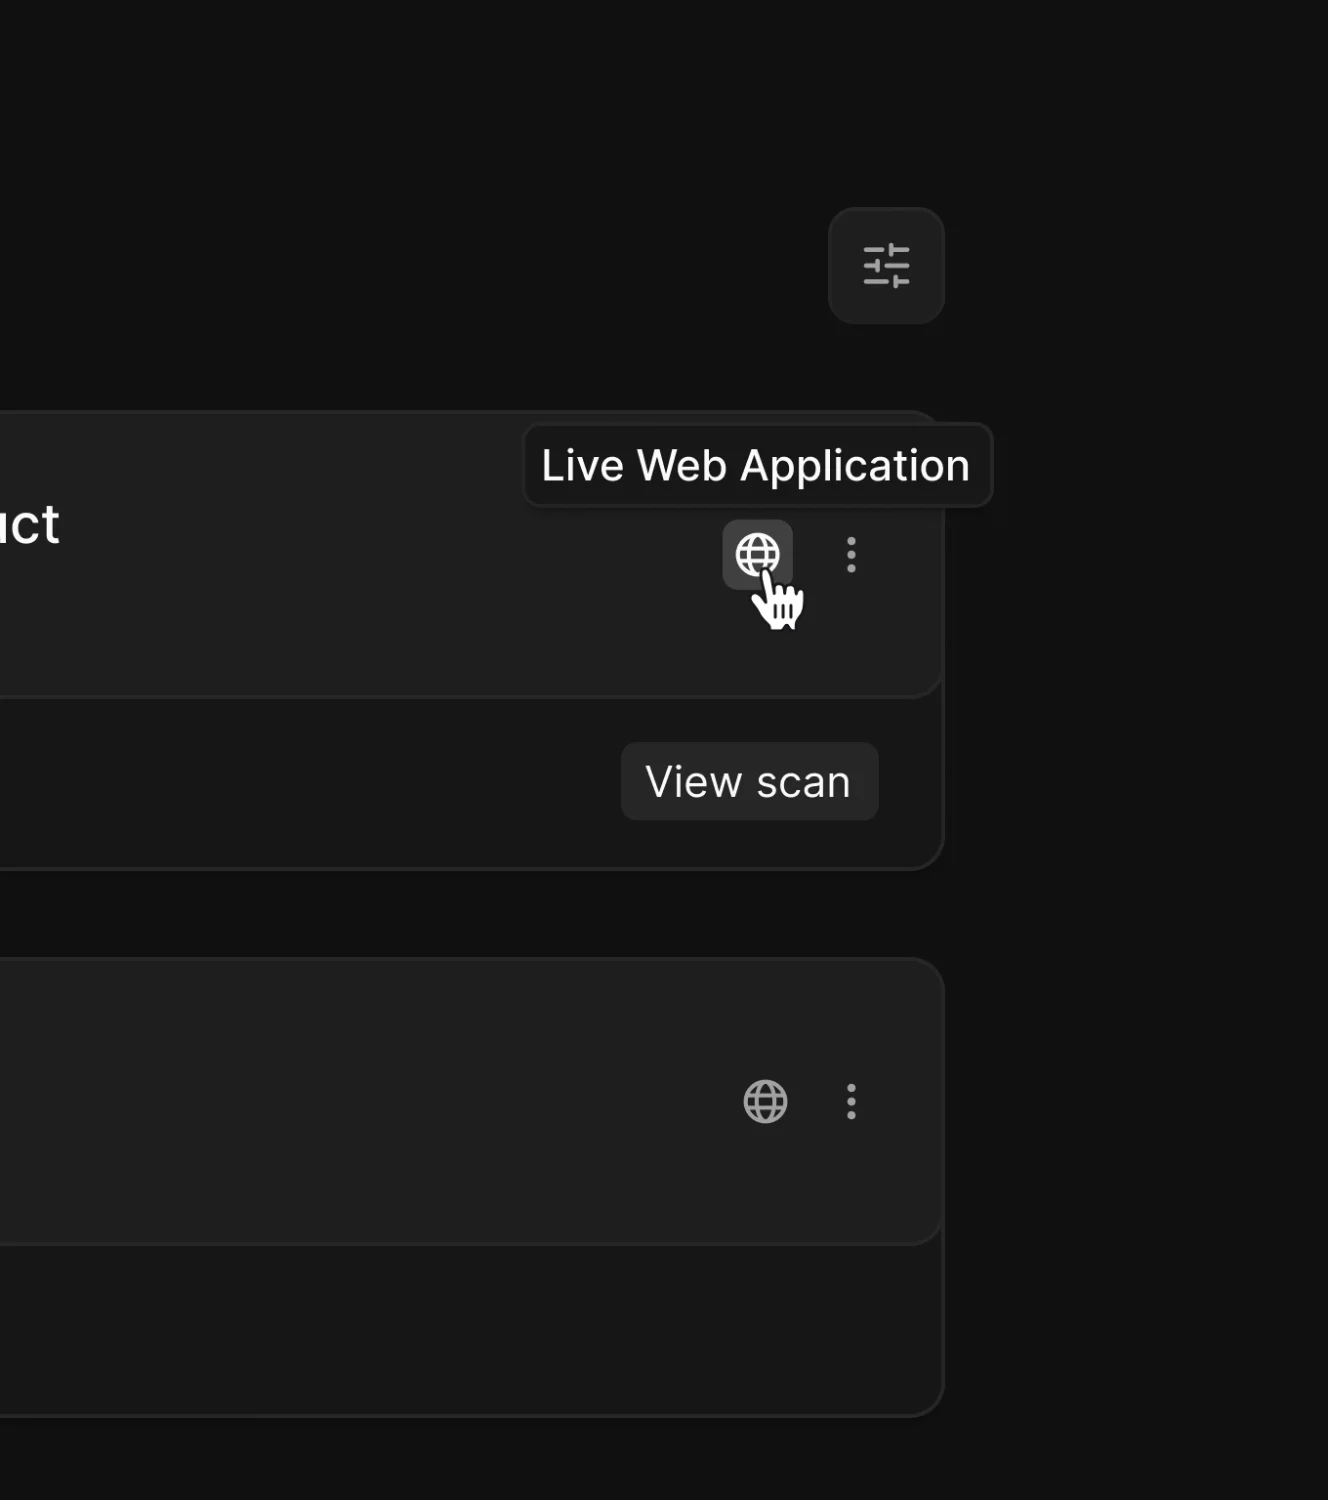The width and height of the screenshot is (1328, 1500).
Task: Expand the second card's kebab options
Action: coord(851,1102)
